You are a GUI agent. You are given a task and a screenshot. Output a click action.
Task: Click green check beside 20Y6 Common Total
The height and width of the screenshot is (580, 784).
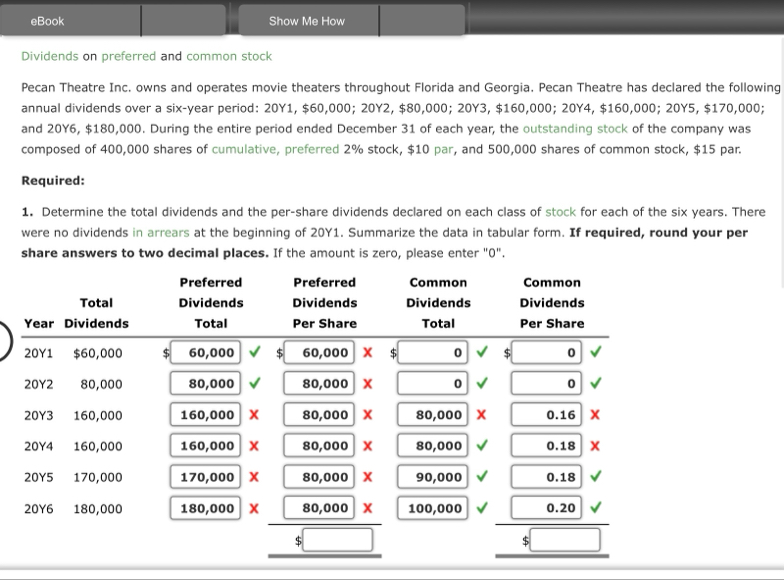tap(482, 508)
